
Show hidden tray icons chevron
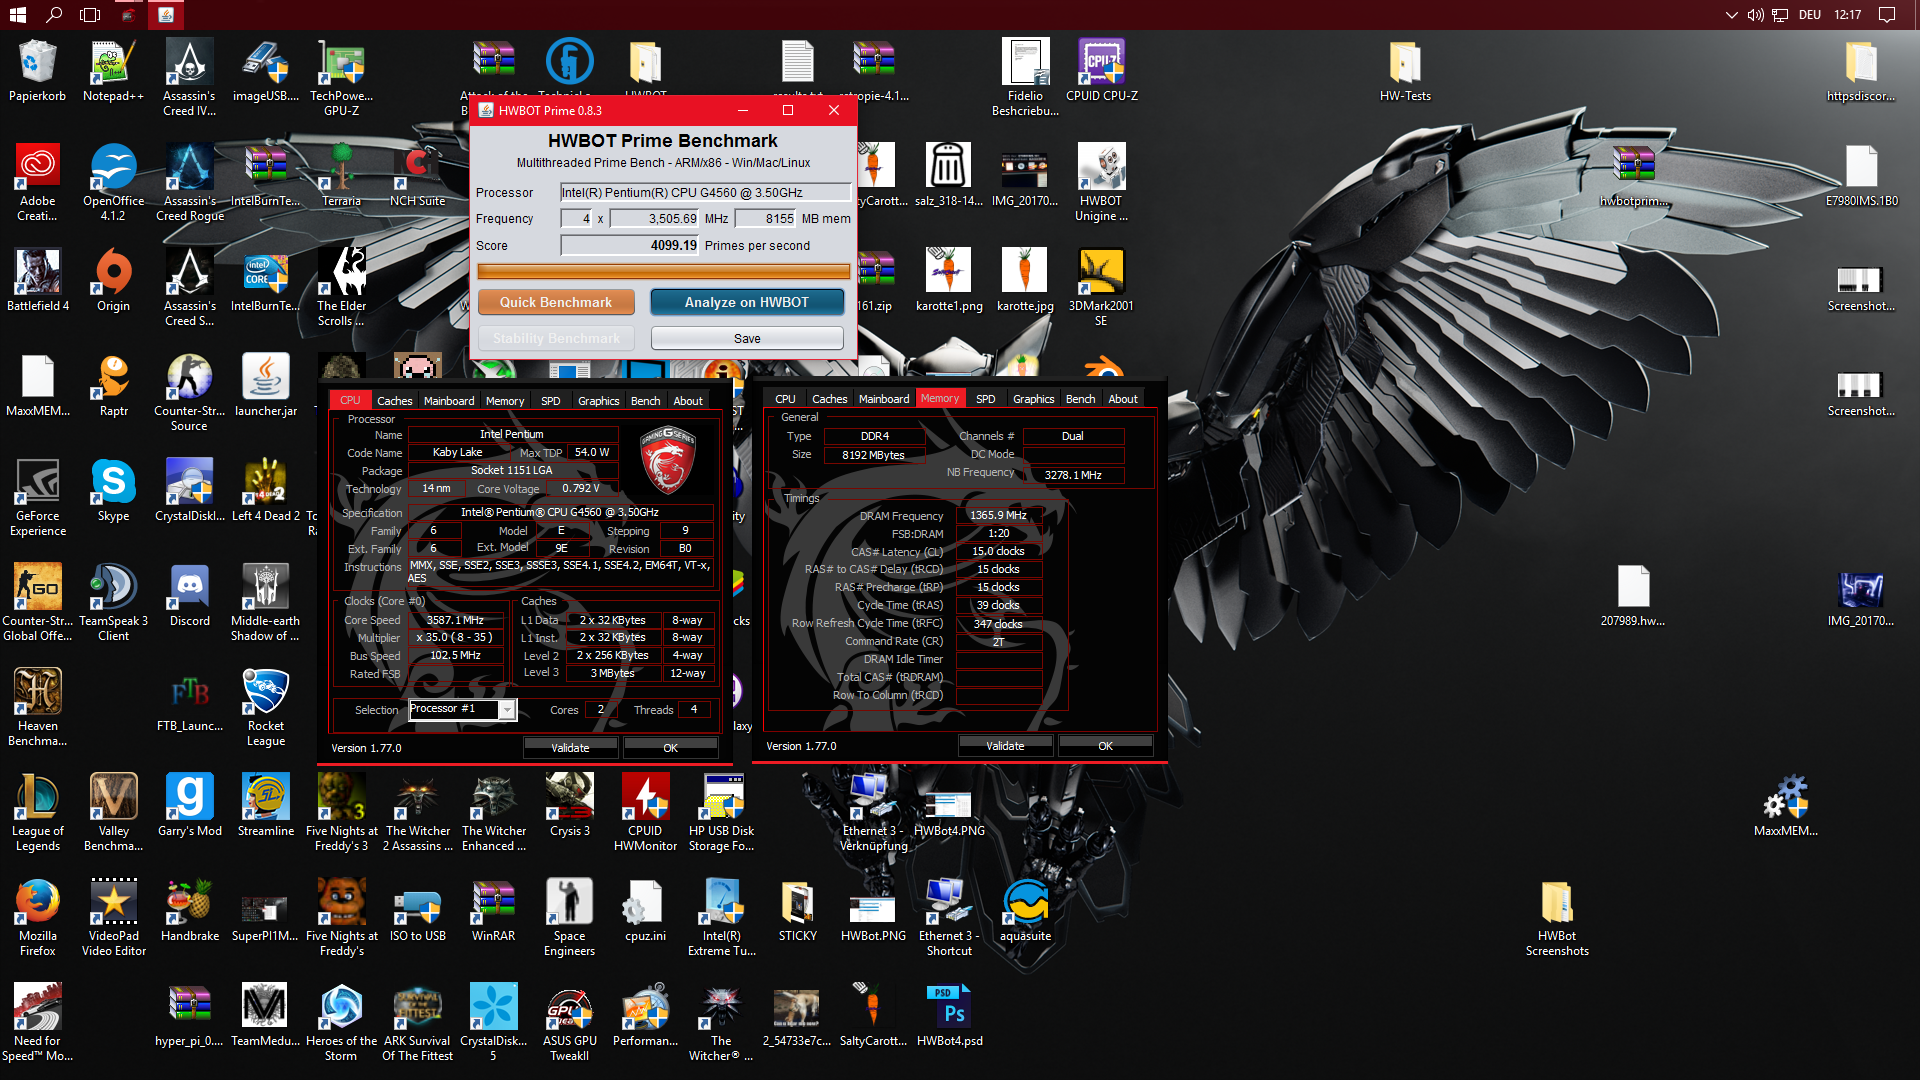1731,15
